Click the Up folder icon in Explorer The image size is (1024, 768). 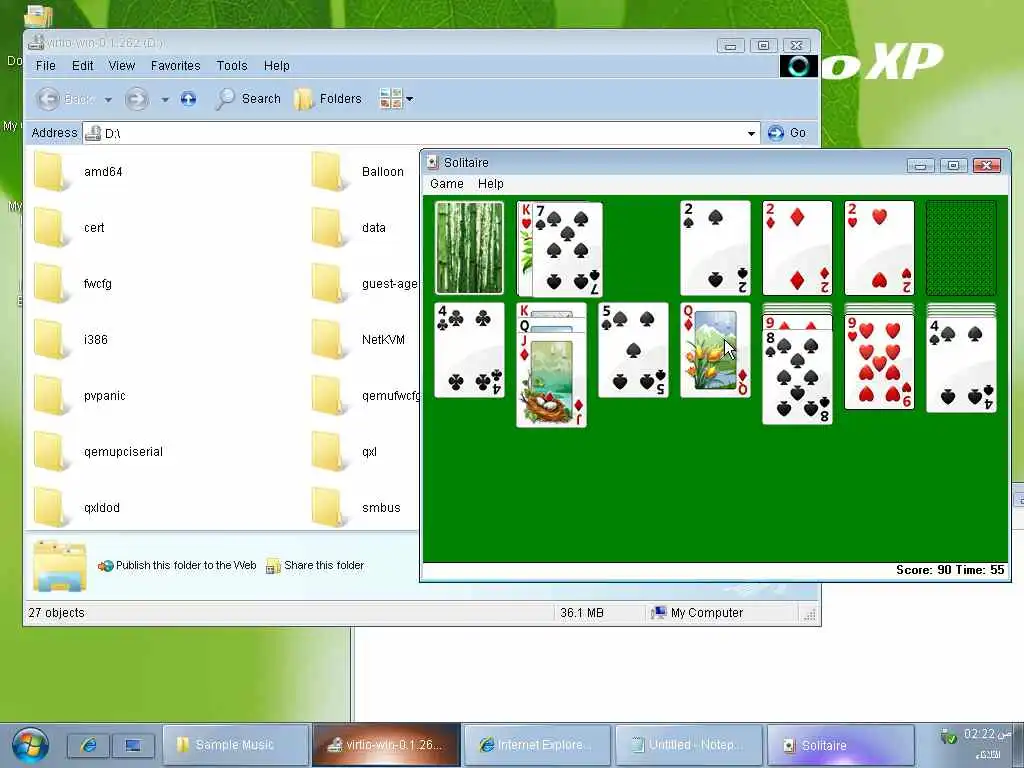pyautogui.click(x=188, y=99)
